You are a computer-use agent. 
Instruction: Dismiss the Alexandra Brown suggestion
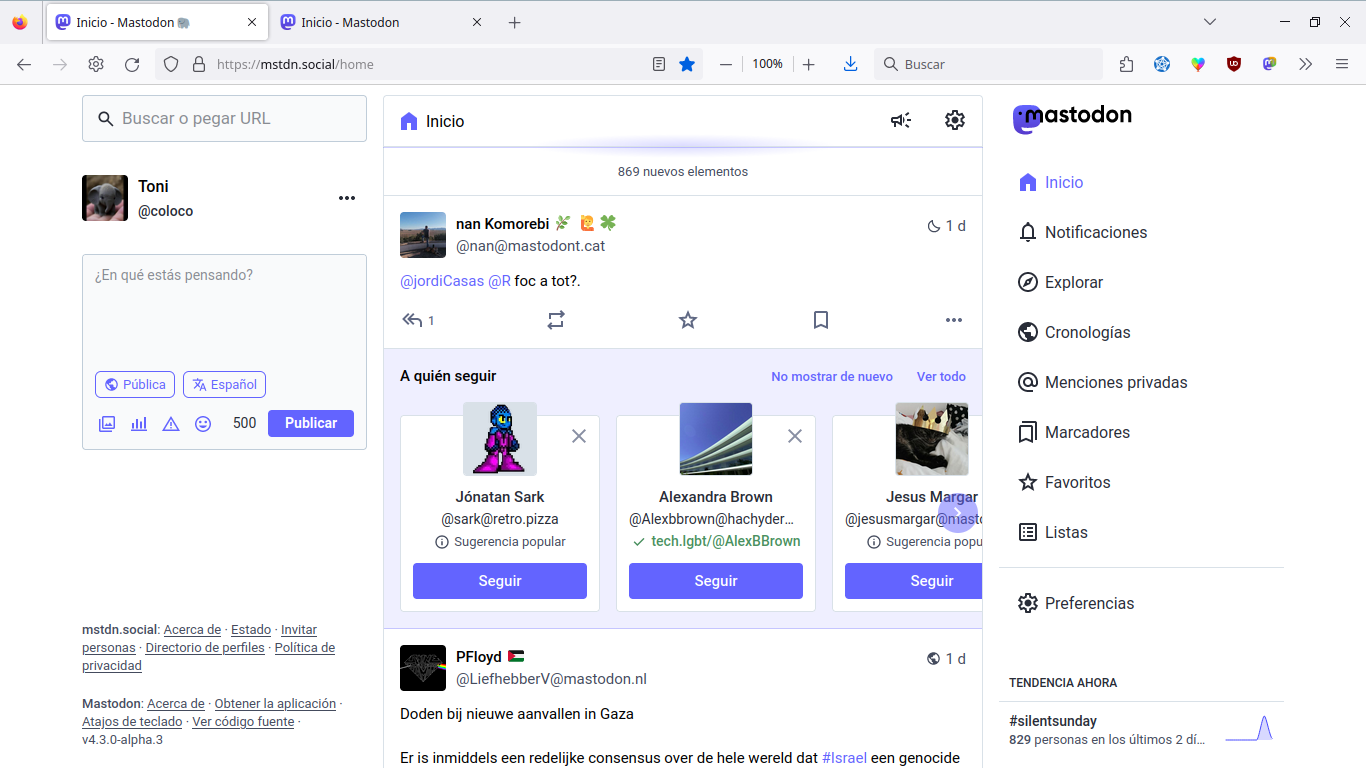[795, 436]
